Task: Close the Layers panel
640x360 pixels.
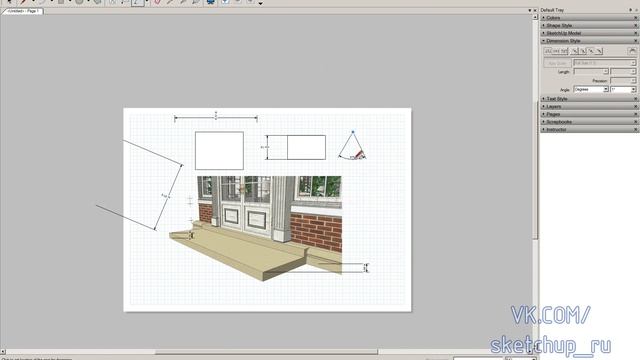Action: [x=636, y=107]
